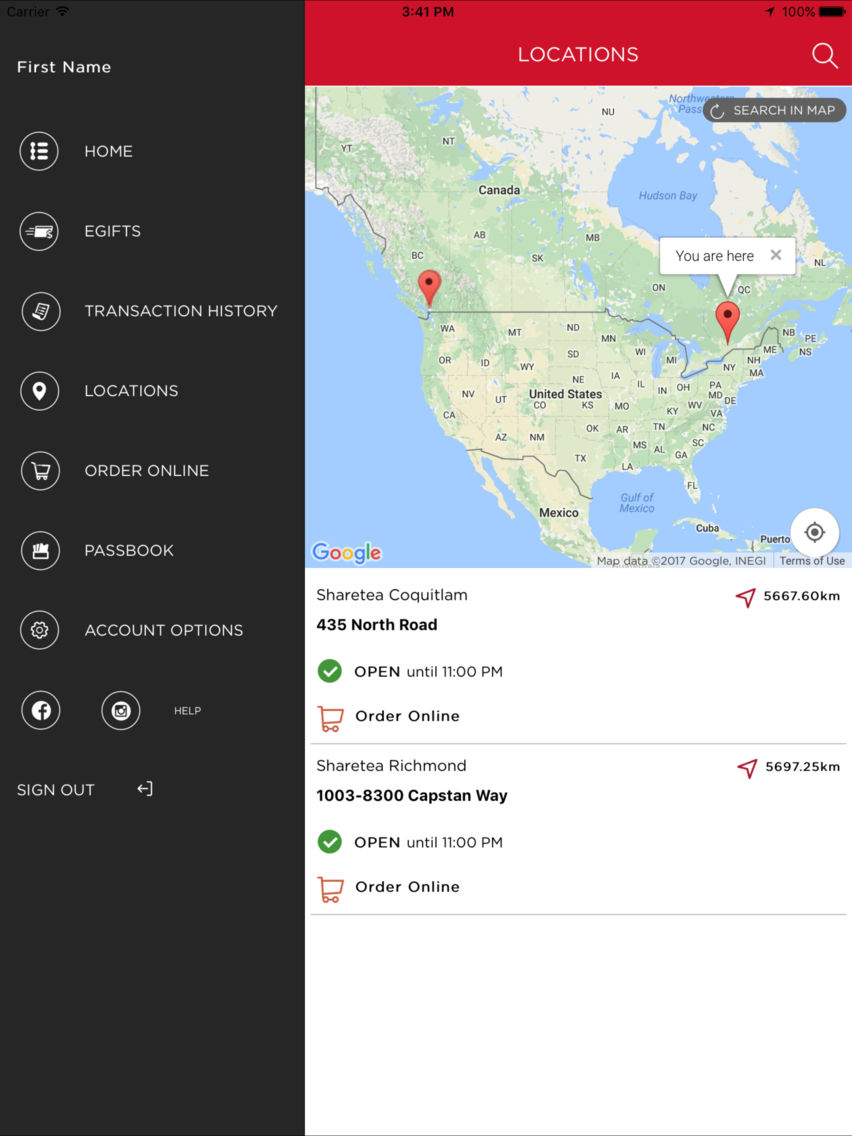This screenshot has width=852, height=1136.
Task: Open Account Options gear icon
Action: click(x=39, y=630)
